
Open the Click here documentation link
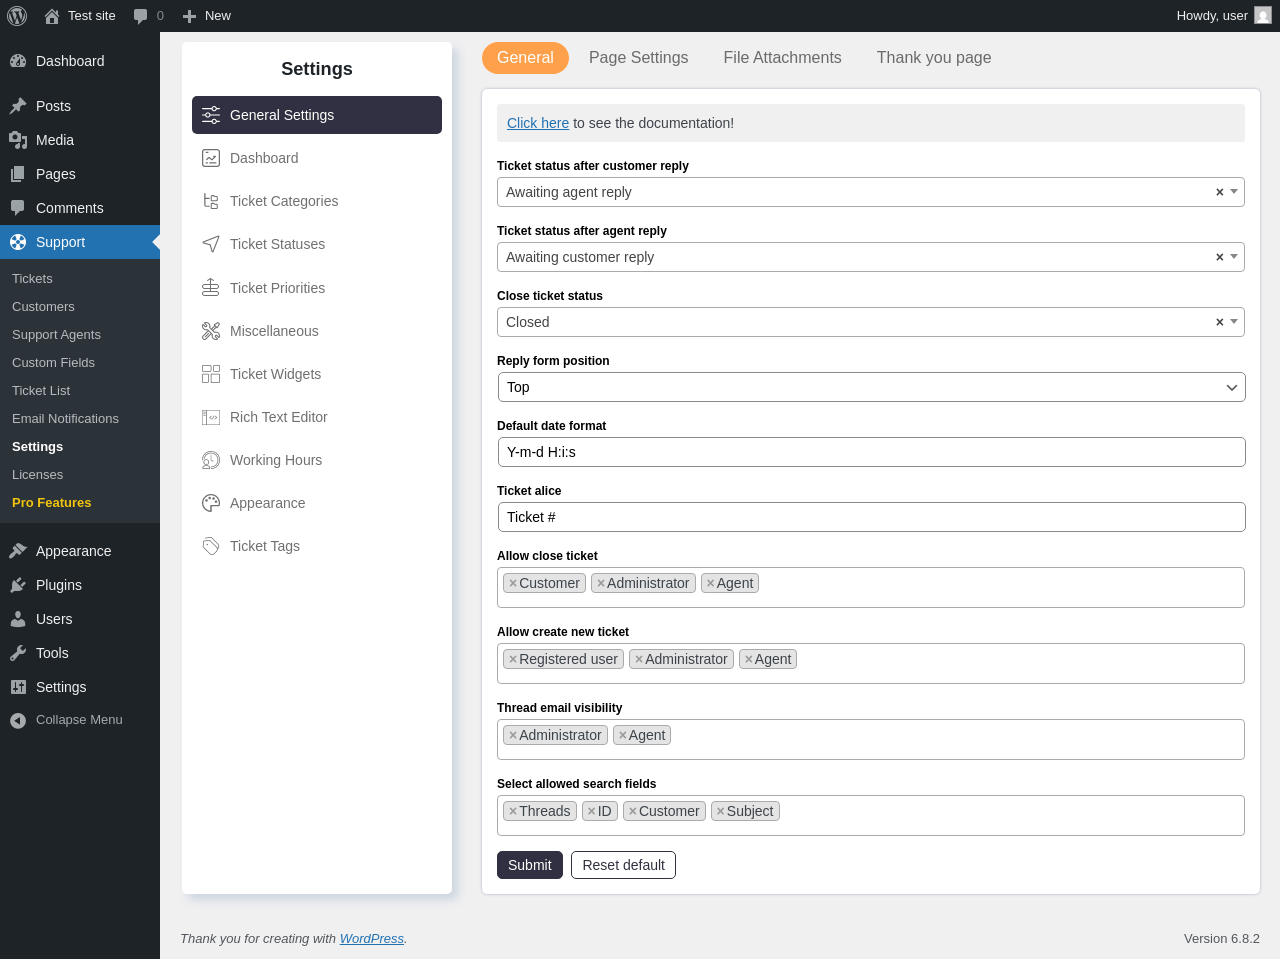[x=538, y=123]
